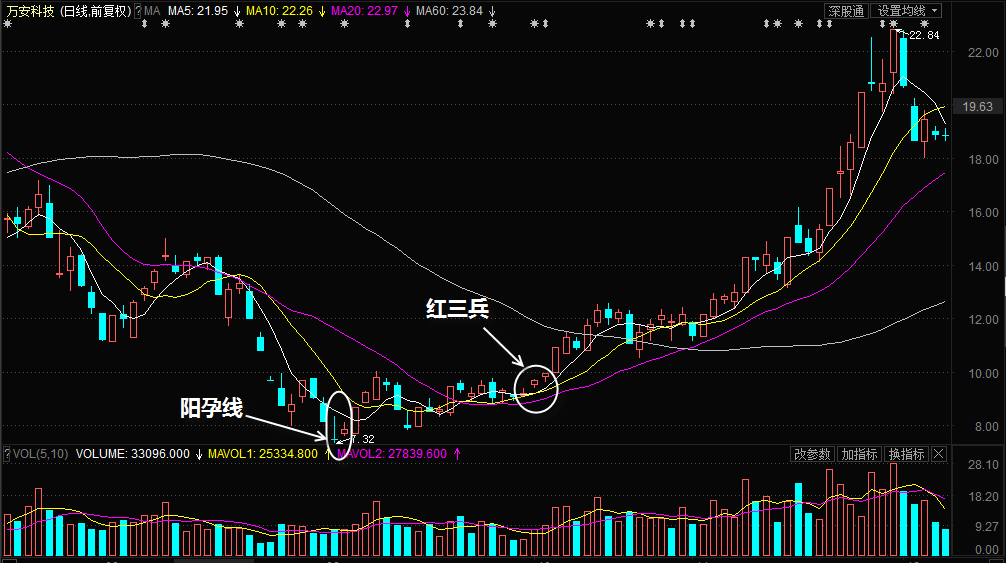Viewport: 1006px width, 563px height.
Task: Click star marker below MA60's down arrow
Action: point(492,24)
